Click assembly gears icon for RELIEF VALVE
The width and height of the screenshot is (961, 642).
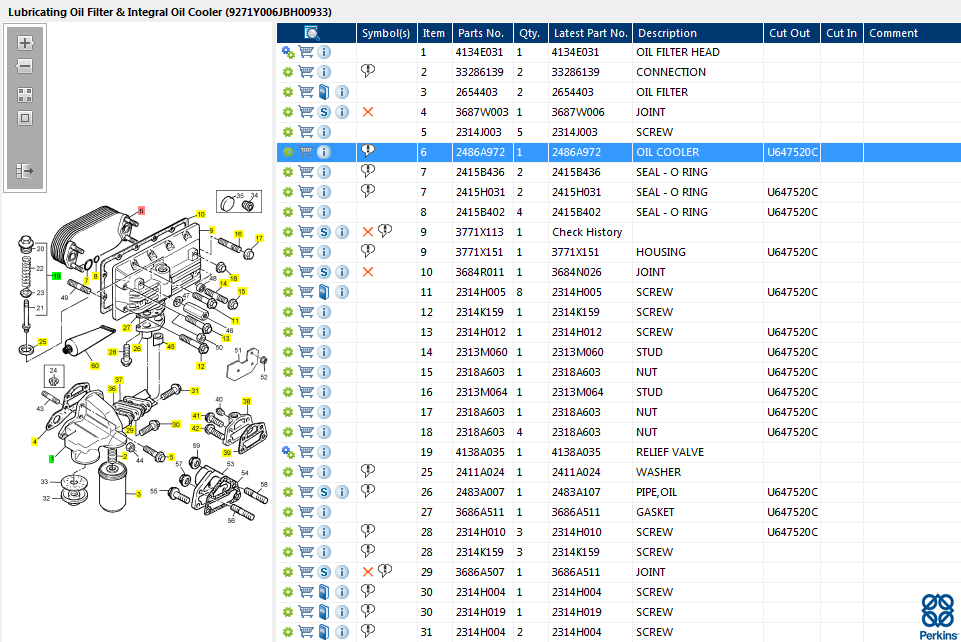[x=288, y=452]
